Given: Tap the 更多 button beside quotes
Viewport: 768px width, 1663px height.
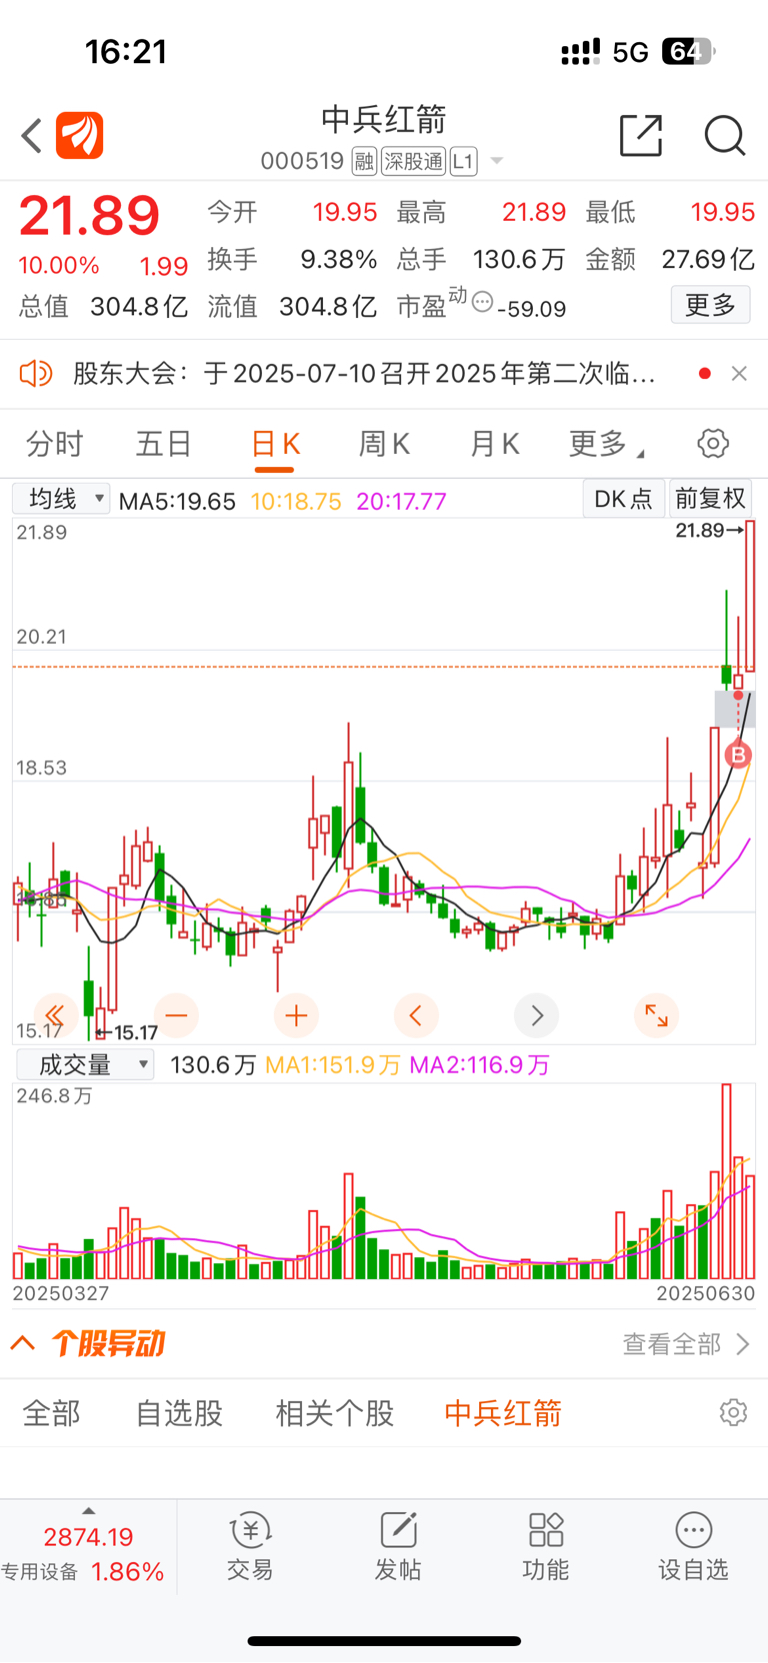Looking at the screenshot, I should click(x=710, y=304).
